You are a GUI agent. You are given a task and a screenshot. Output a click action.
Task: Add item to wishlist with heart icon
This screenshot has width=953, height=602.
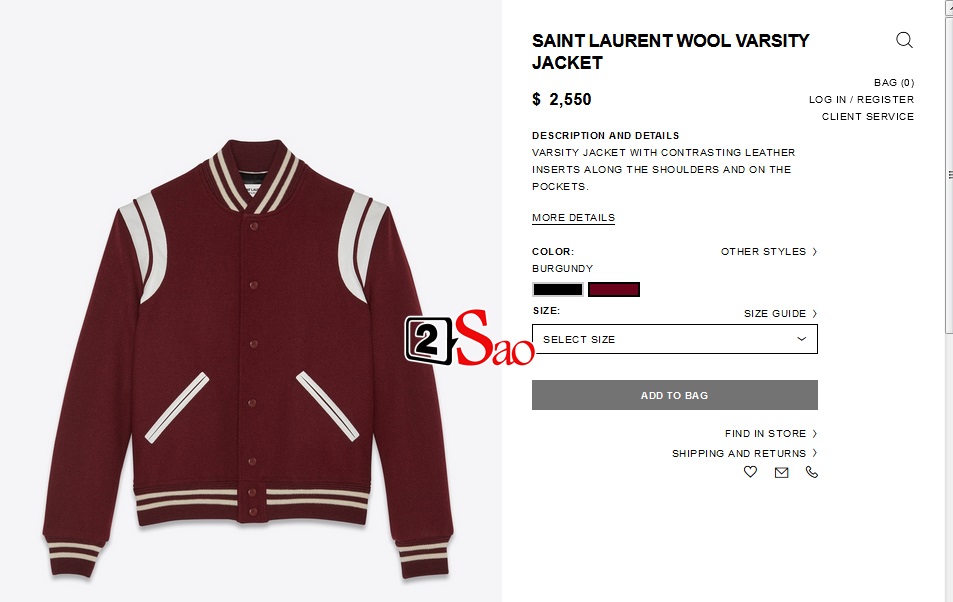point(751,472)
